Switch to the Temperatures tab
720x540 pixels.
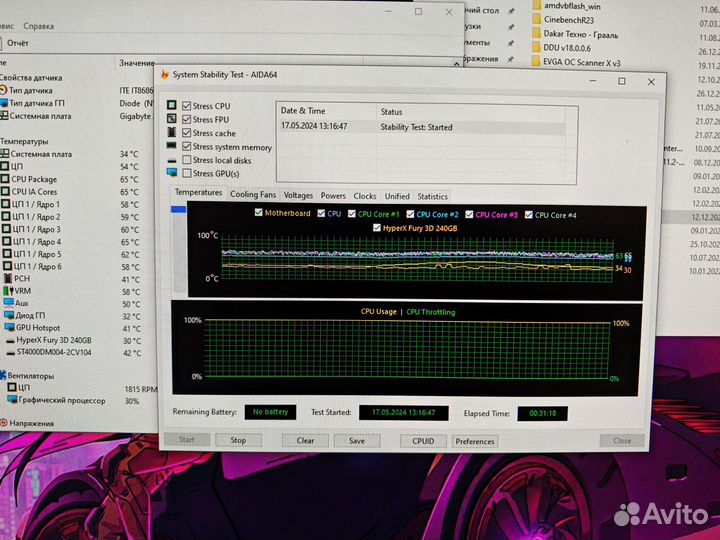[198, 192]
